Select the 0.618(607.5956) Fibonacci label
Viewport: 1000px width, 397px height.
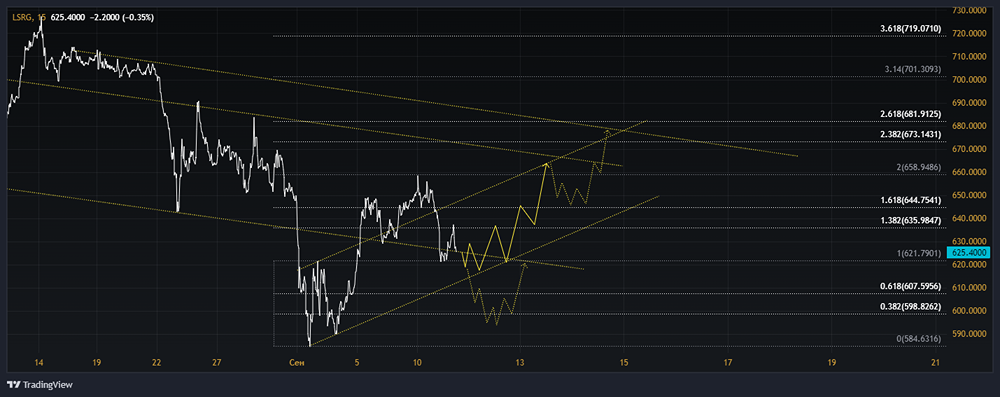909,286
